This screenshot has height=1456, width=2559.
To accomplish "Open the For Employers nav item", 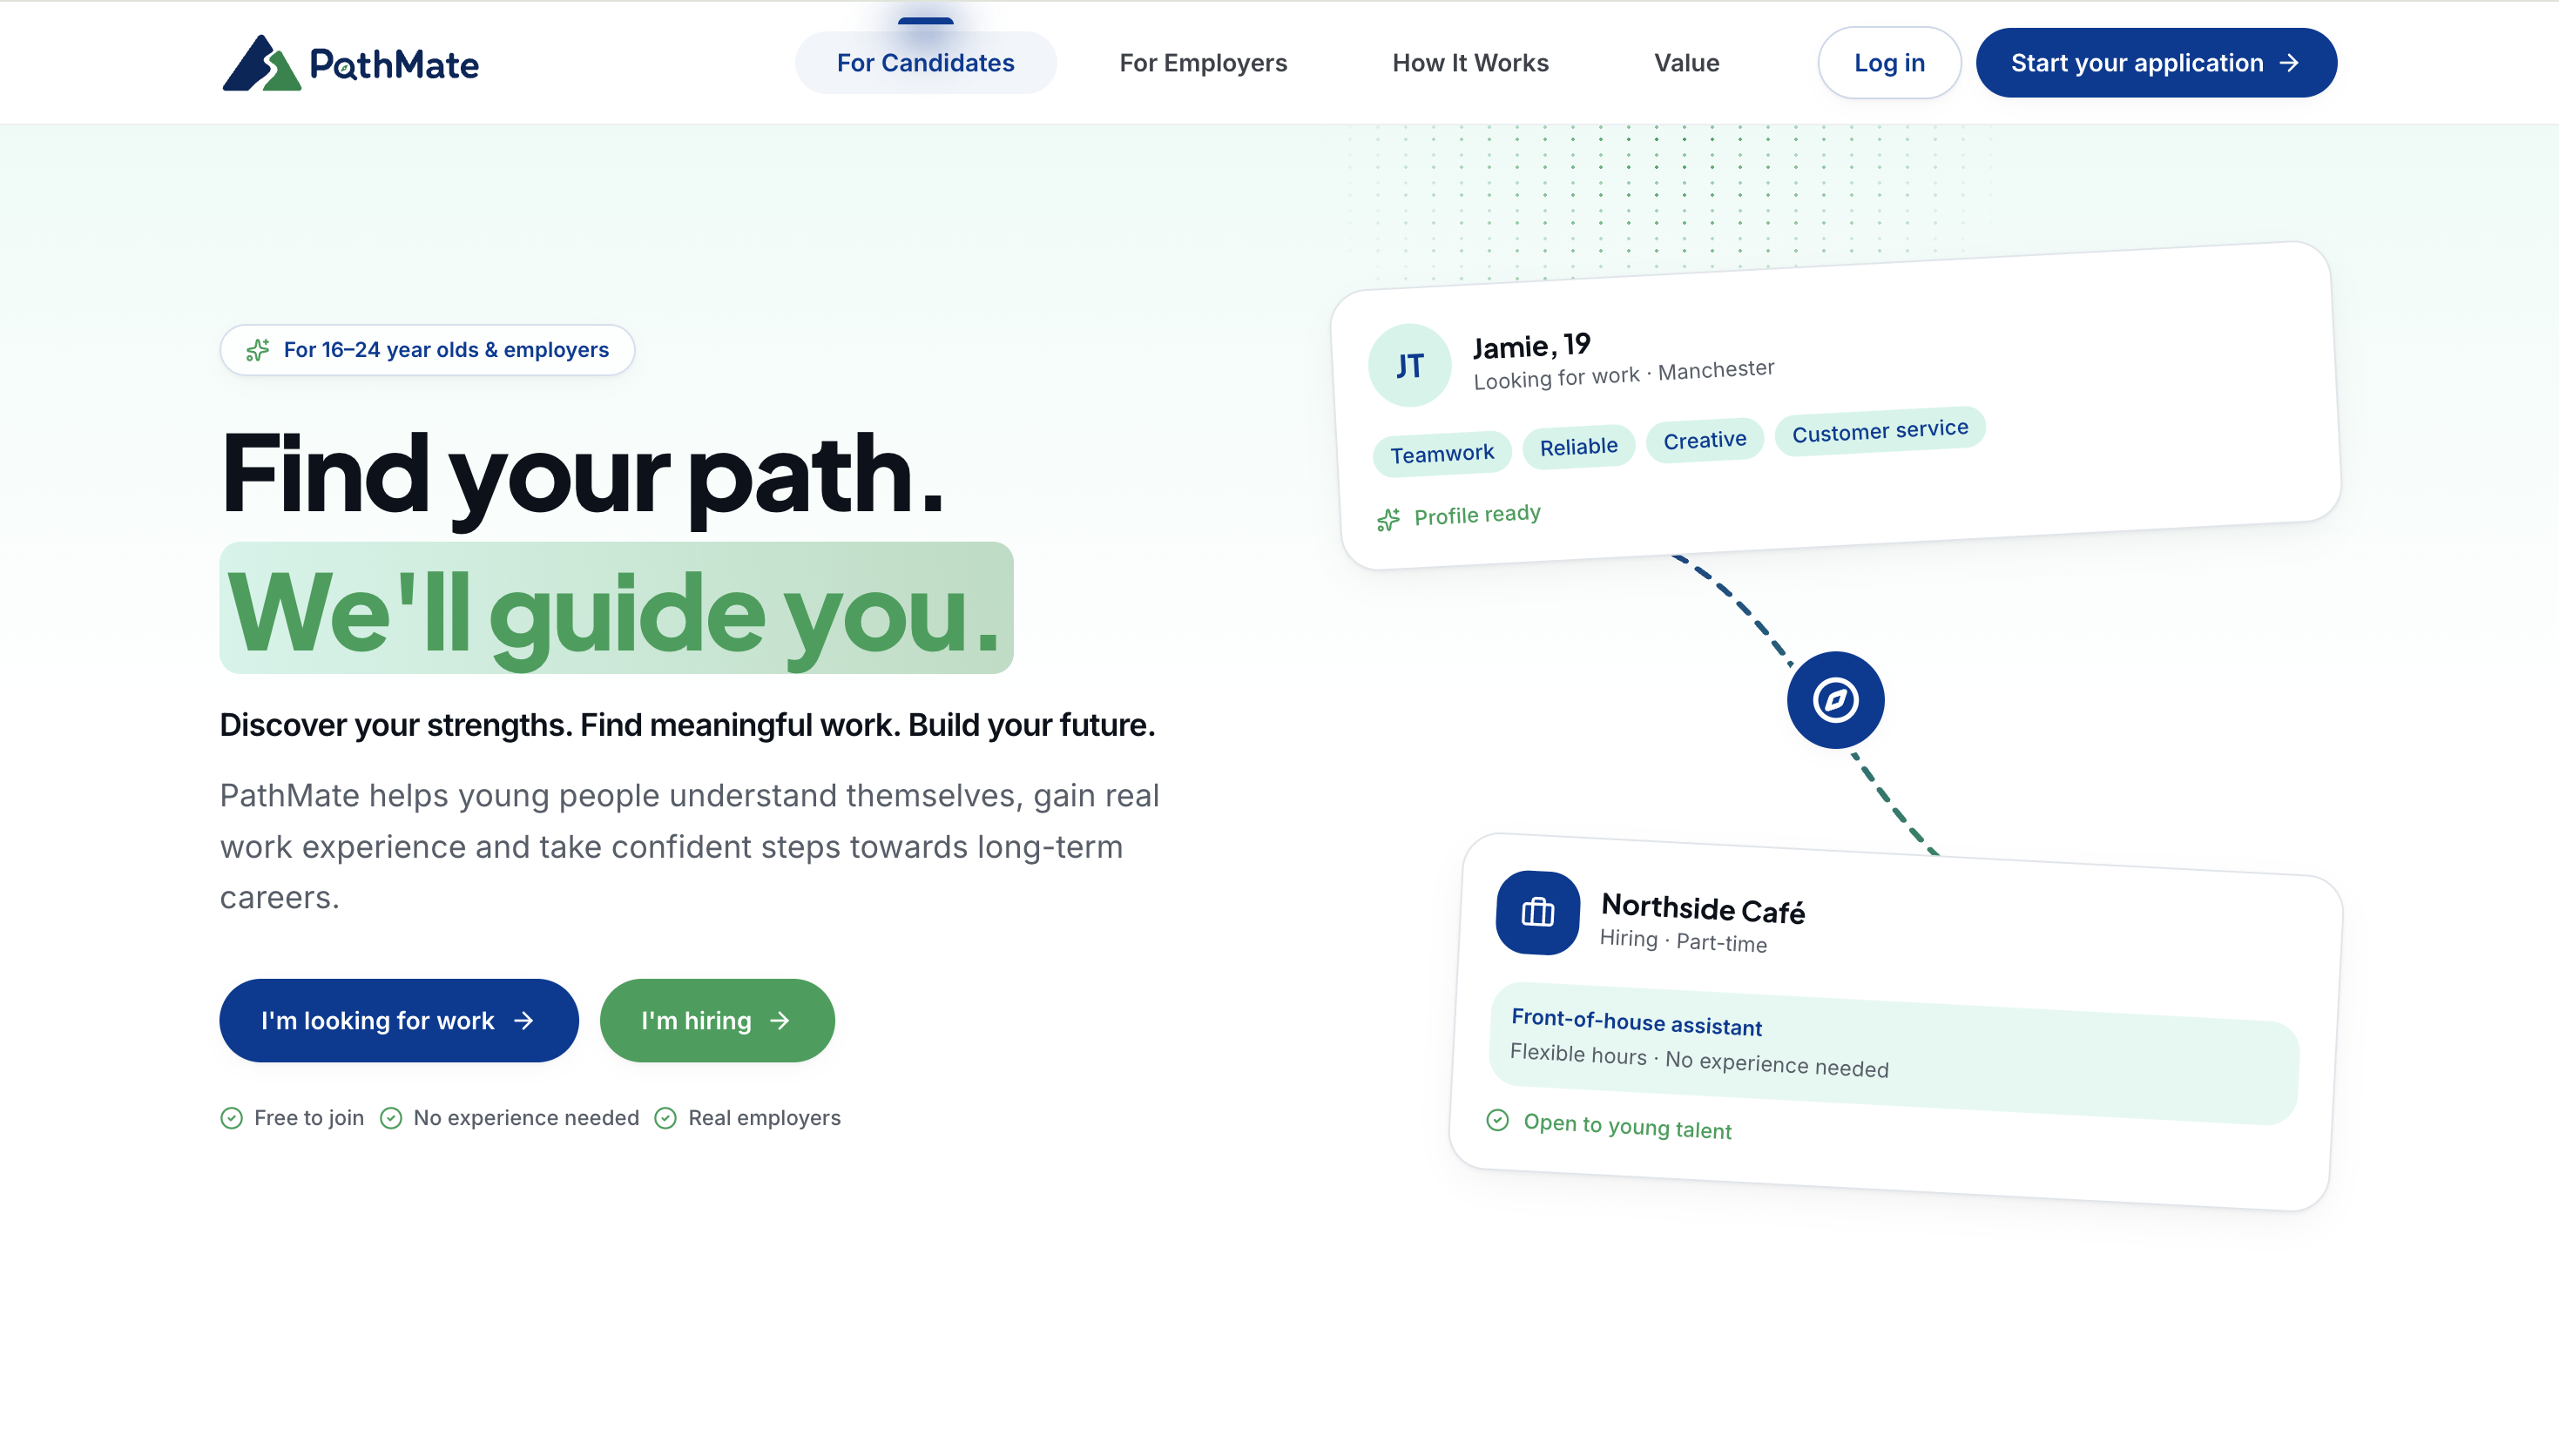I will (1203, 63).
